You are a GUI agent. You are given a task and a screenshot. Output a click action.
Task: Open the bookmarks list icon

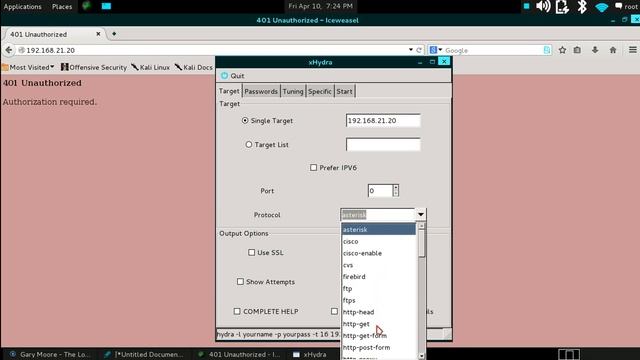click(x=577, y=50)
